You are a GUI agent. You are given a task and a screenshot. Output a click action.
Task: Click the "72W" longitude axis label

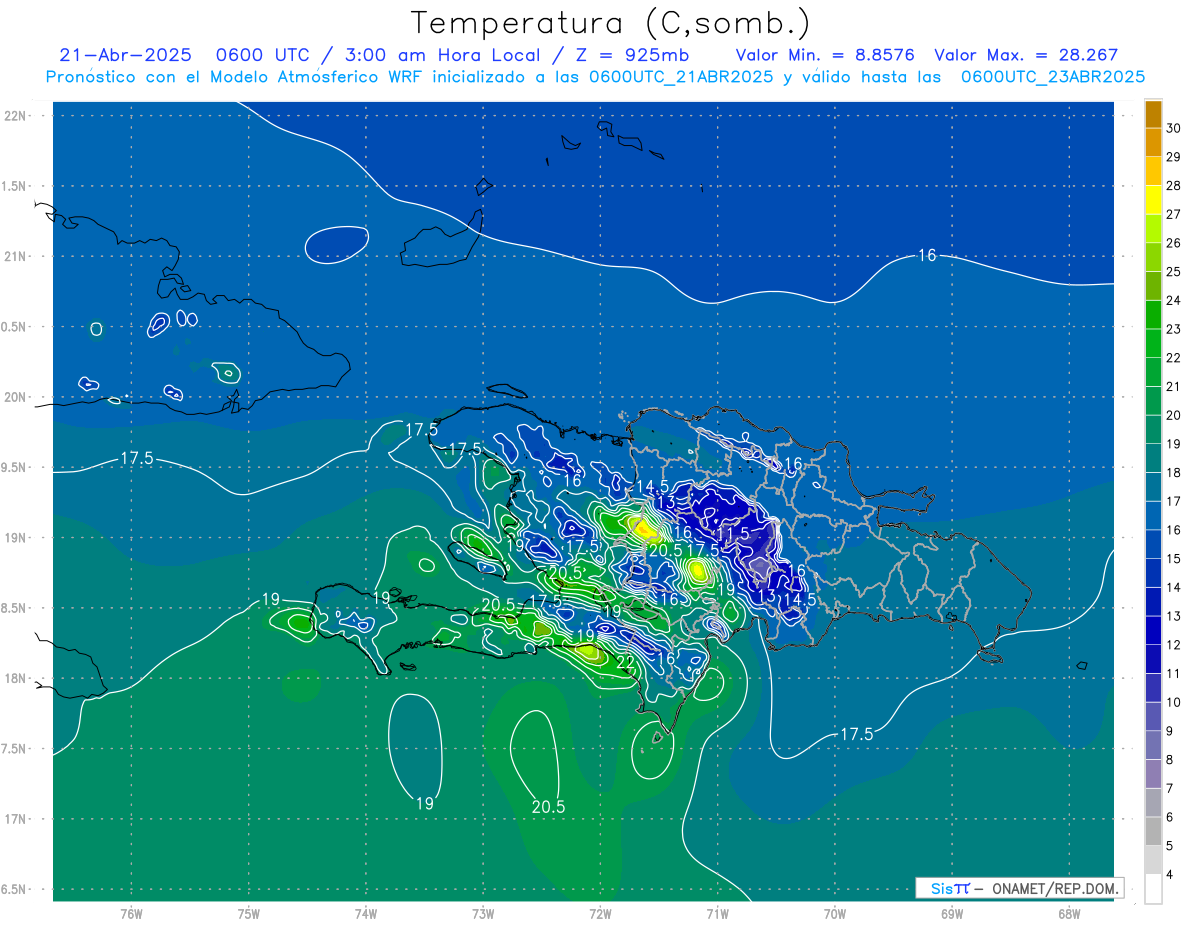[x=600, y=913]
